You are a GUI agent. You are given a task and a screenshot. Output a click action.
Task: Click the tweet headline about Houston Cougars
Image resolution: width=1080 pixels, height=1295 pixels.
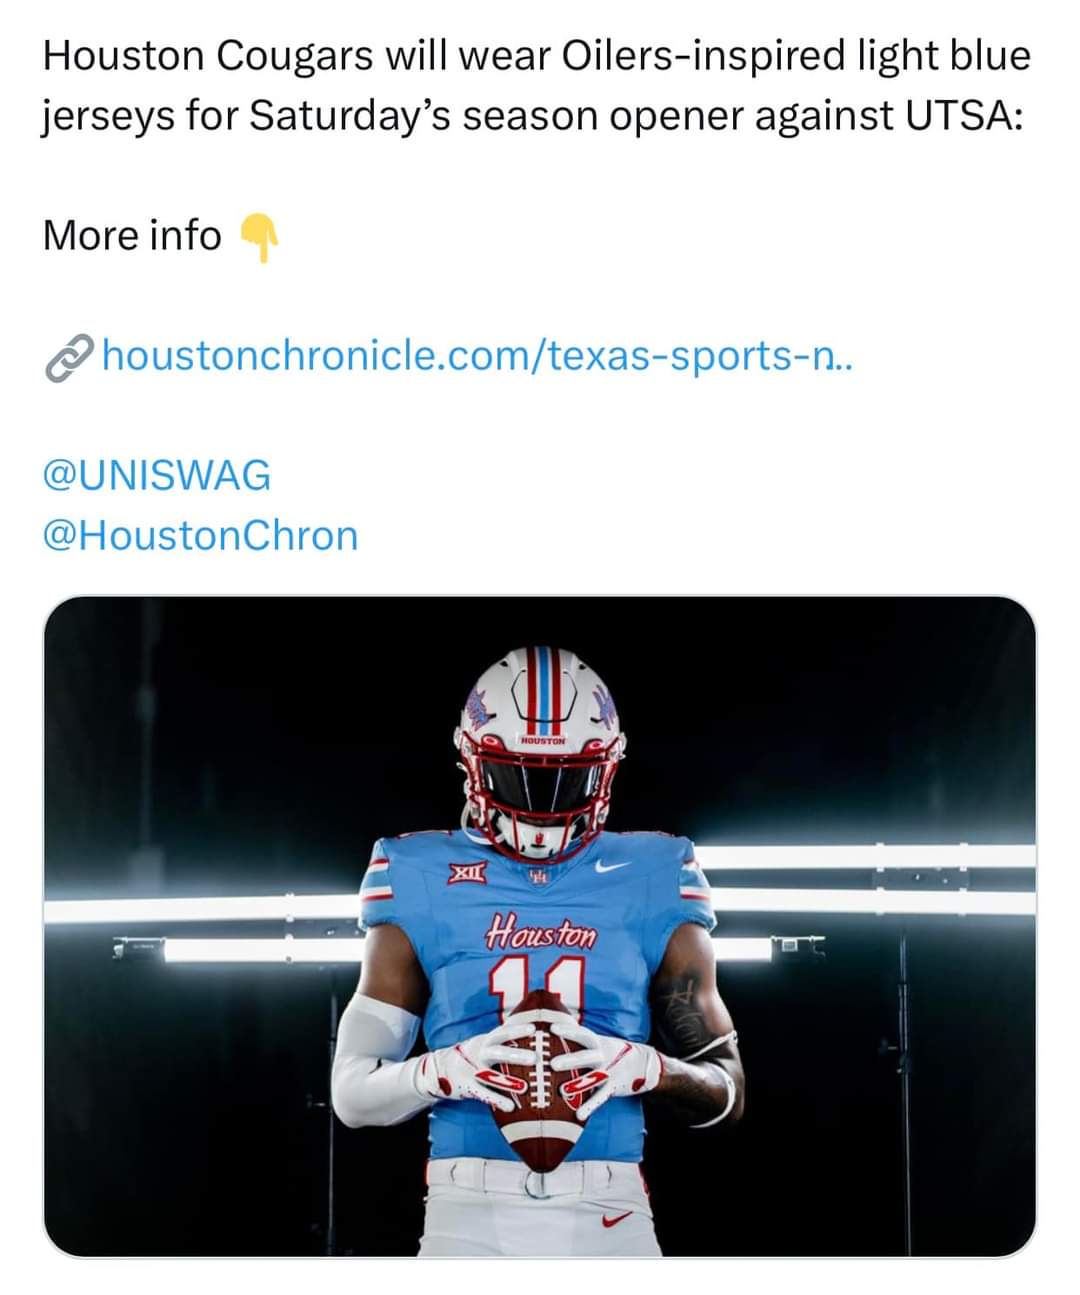536,86
